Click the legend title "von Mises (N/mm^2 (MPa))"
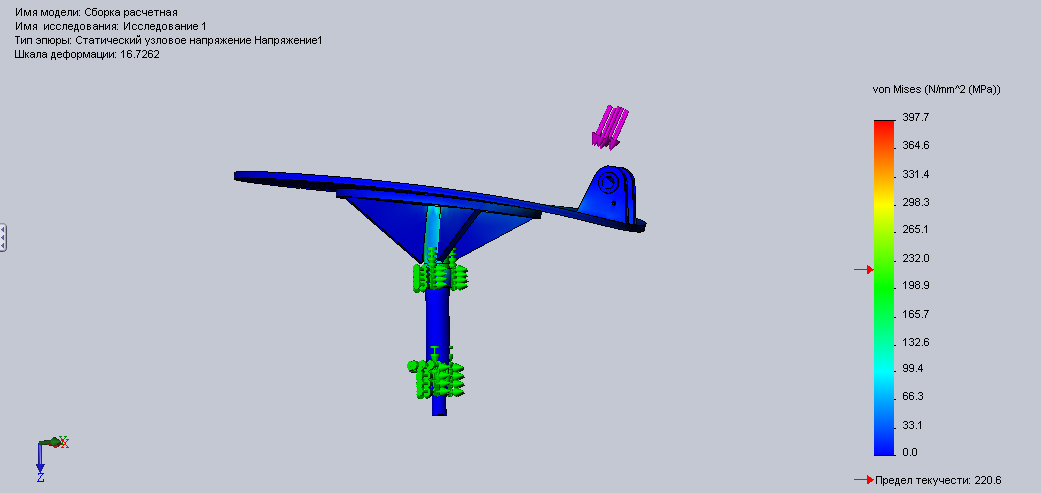 coord(935,89)
